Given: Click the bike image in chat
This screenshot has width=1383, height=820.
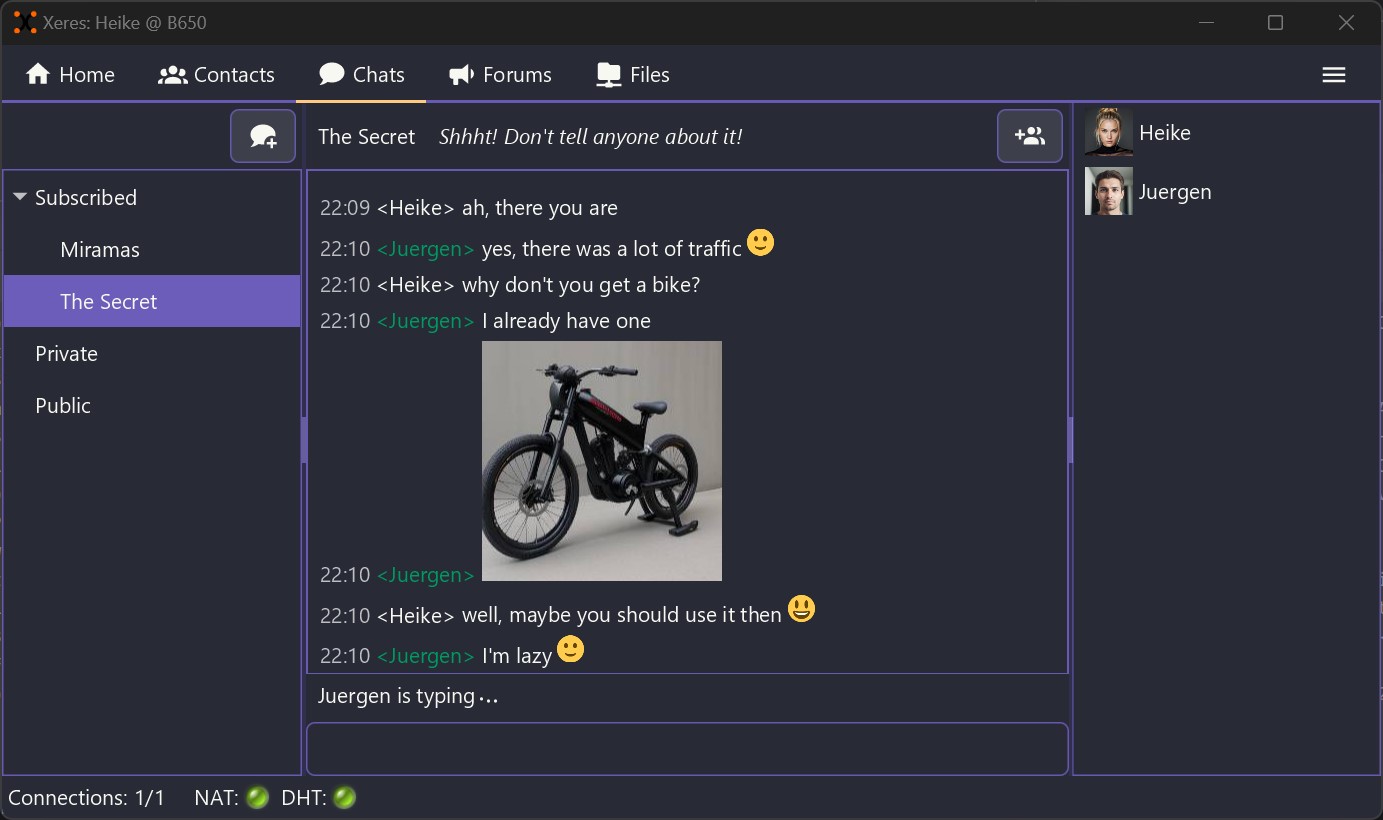Looking at the screenshot, I should click(x=602, y=461).
